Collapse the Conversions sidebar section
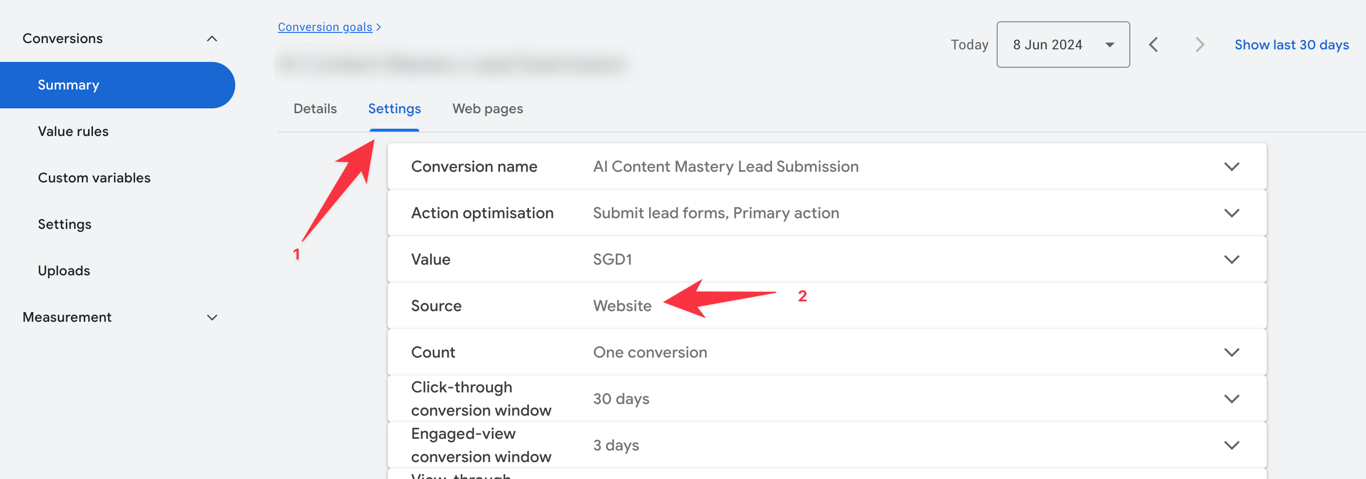Viewport: 1366px width, 479px height. pyautogui.click(x=212, y=39)
